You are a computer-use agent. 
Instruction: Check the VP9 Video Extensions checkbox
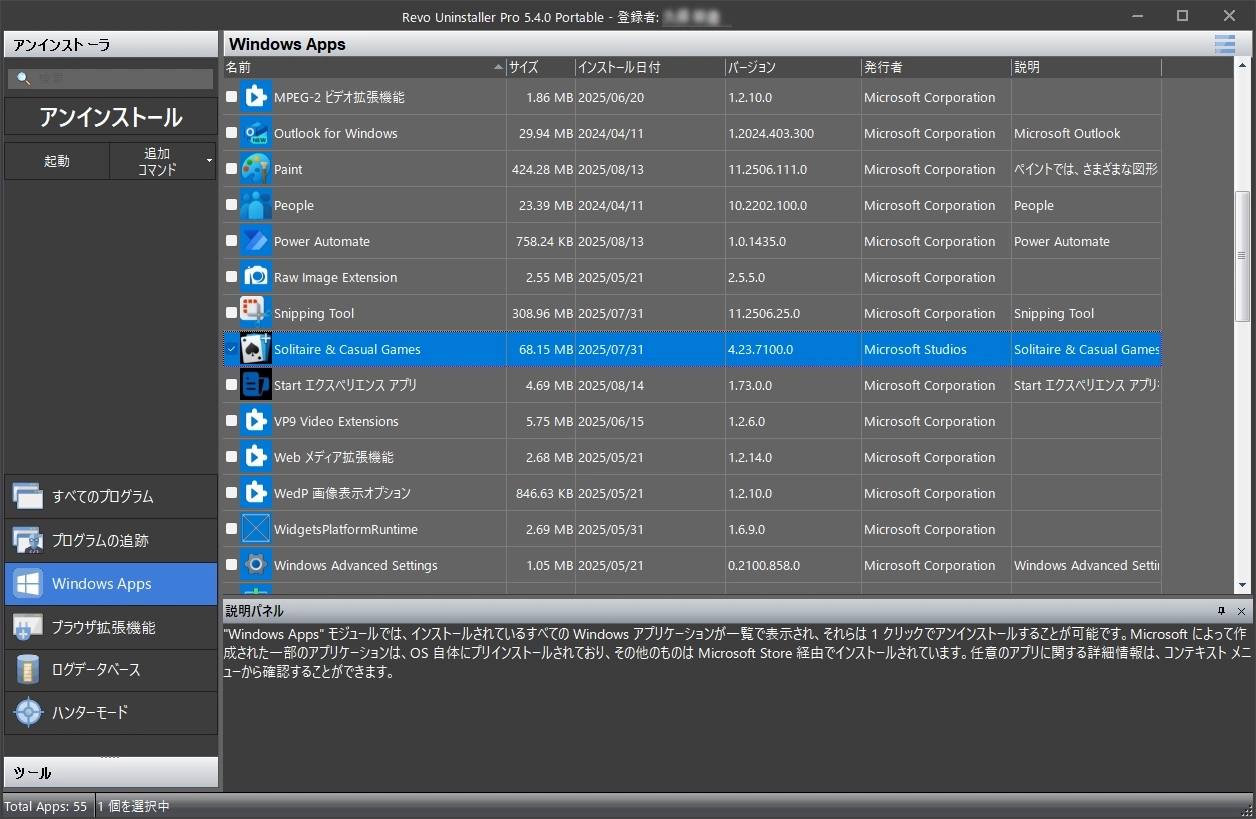pyautogui.click(x=232, y=421)
